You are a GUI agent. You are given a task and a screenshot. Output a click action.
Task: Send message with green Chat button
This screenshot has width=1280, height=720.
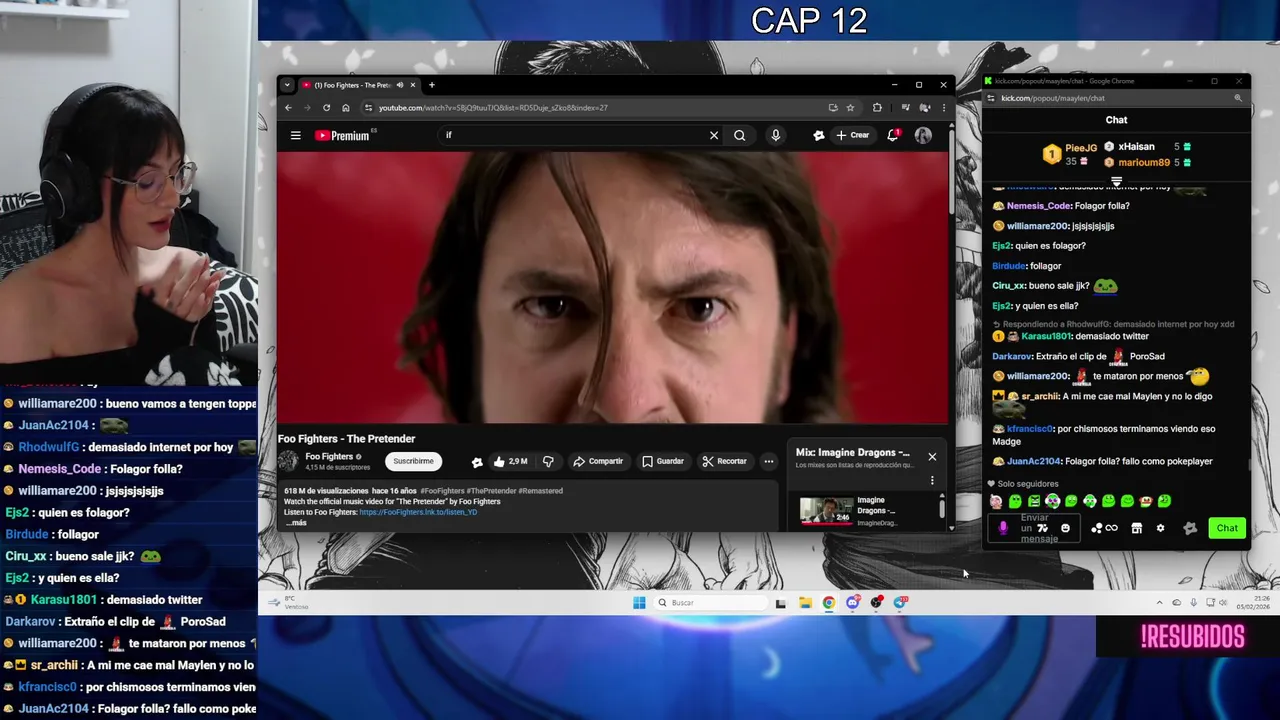click(1227, 528)
